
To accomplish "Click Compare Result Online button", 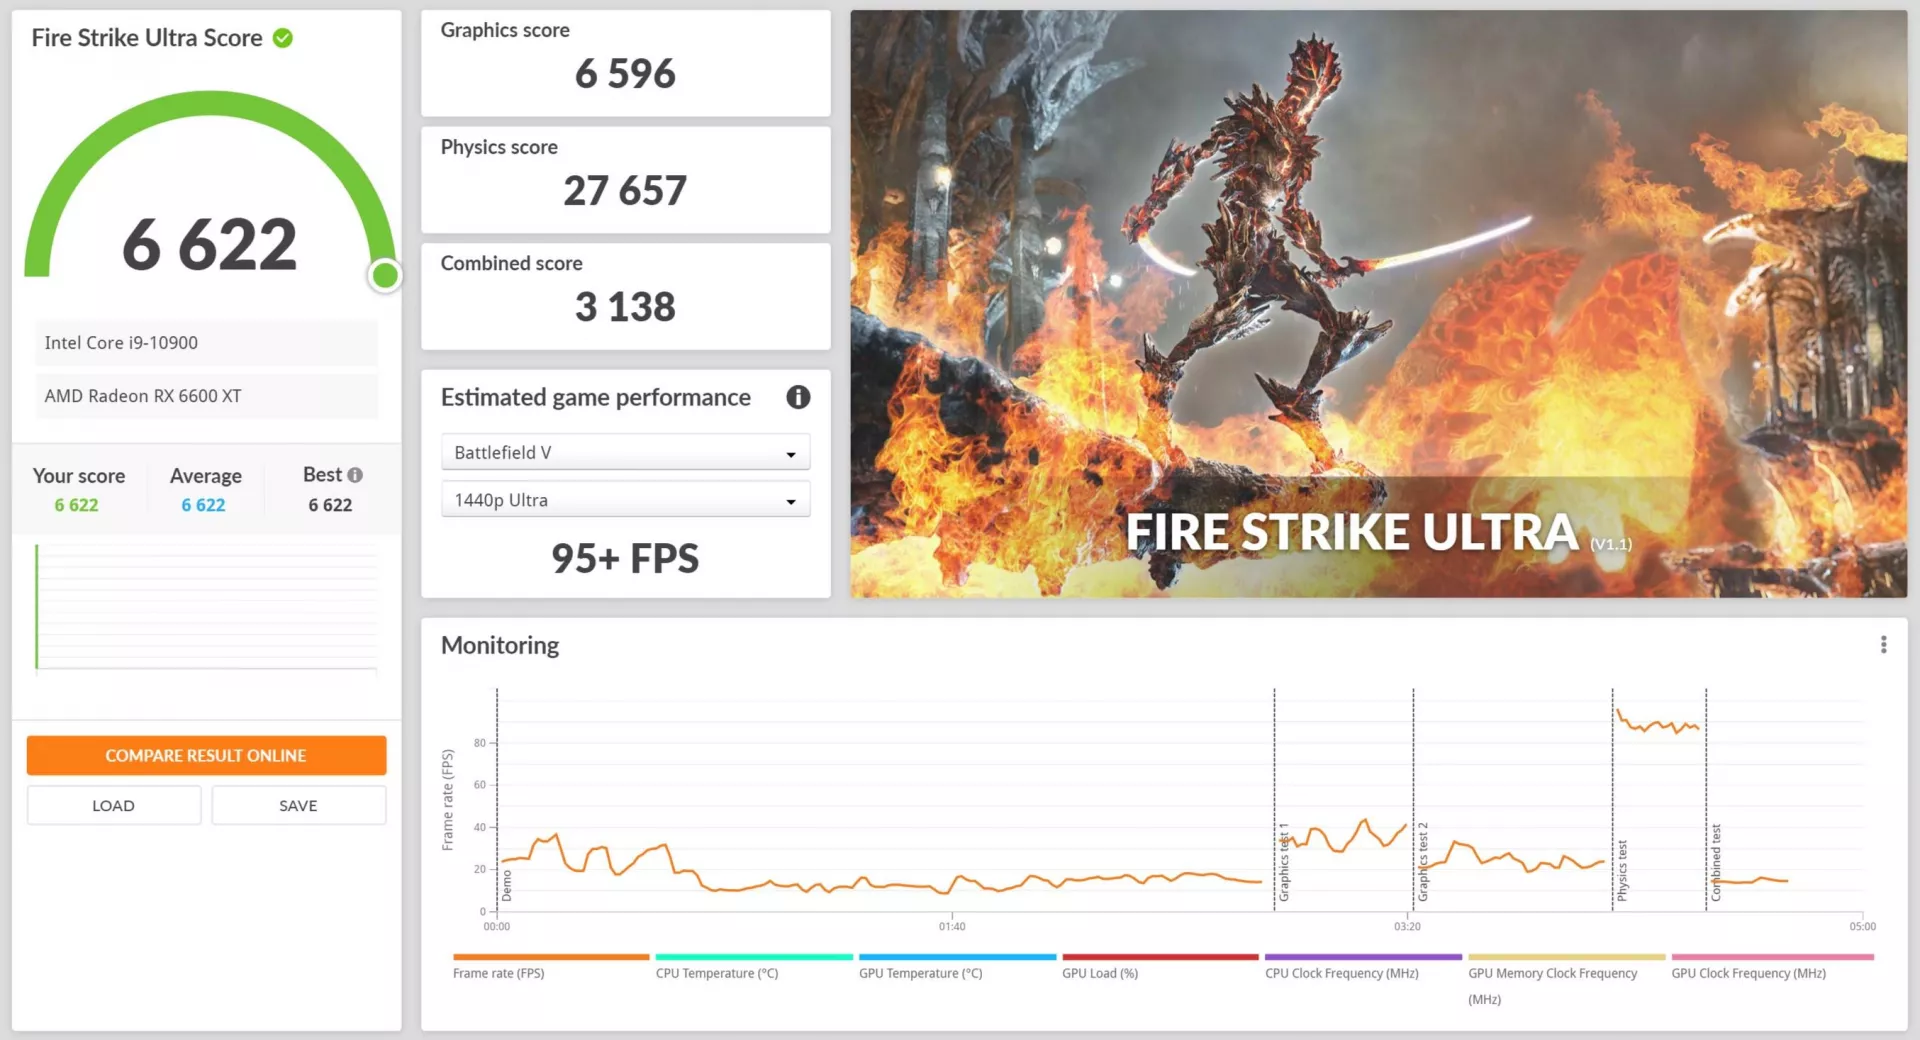I will click(x=206, y=755).
